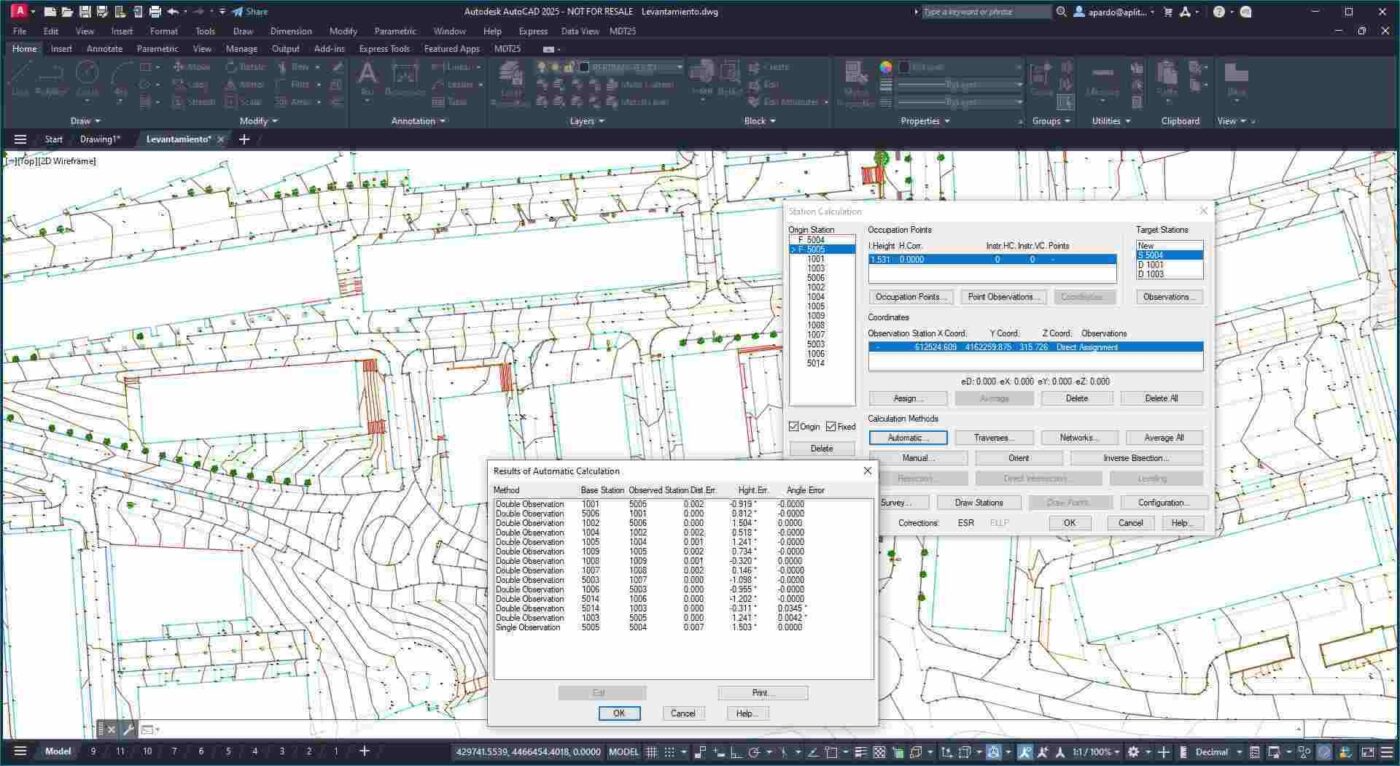The height and width of the screenshot is (766, 1400).
Task: Open the Autodesk App Store cart icon
Action: tap(1166, 12)
